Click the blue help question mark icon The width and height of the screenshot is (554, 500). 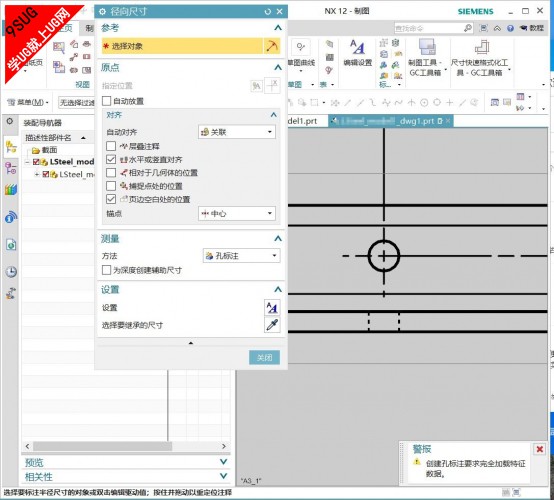click(x=510, y=28)
